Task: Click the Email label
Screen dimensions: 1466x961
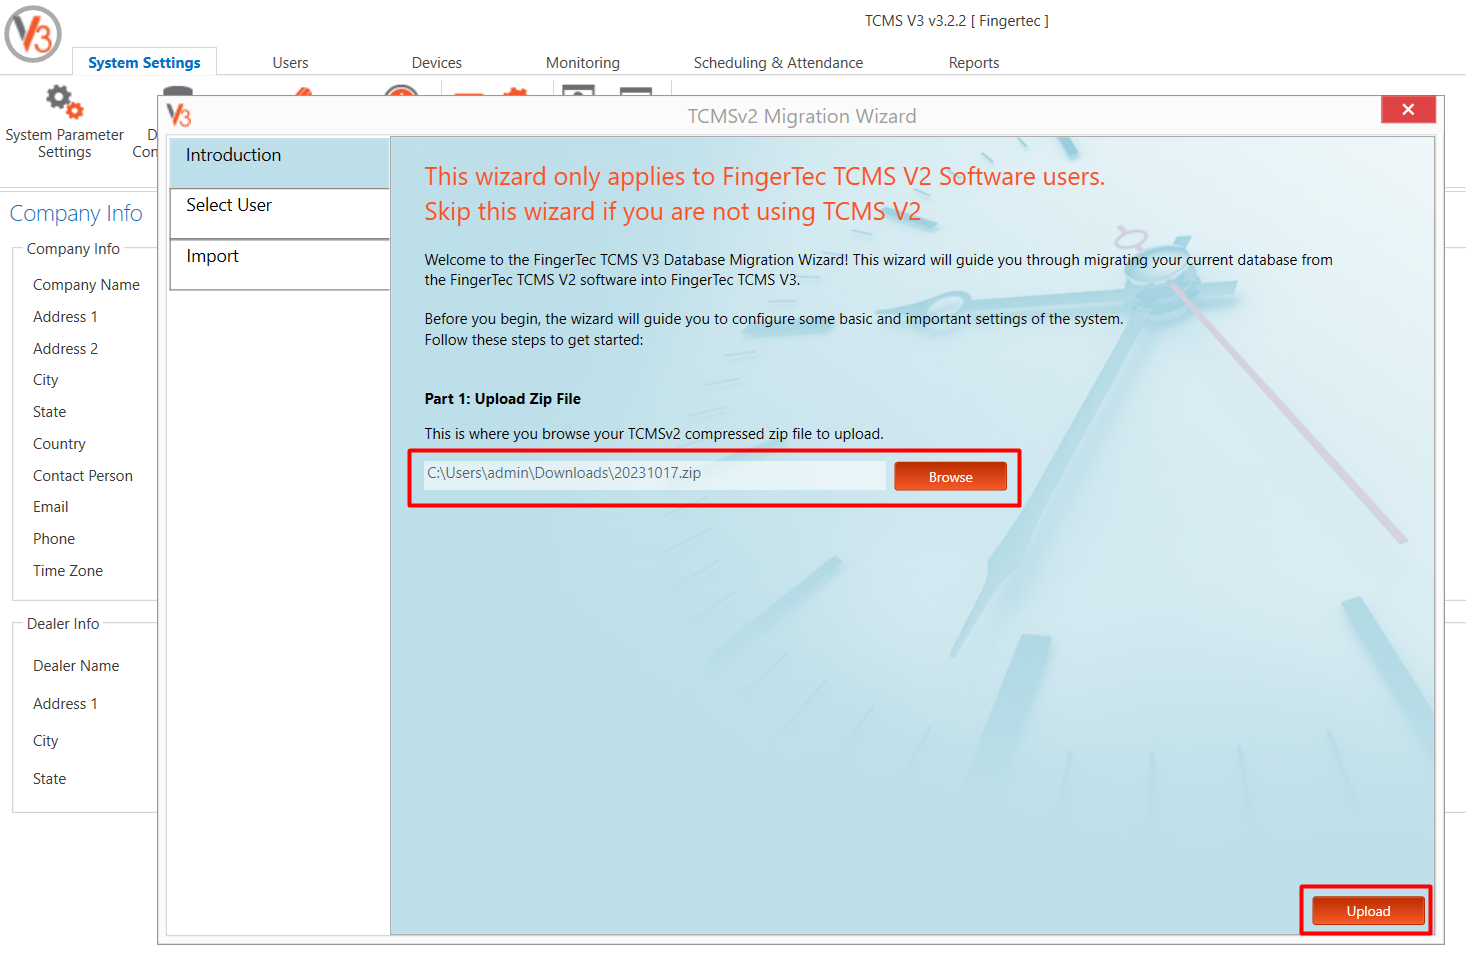Action: [x=50, y=507]
